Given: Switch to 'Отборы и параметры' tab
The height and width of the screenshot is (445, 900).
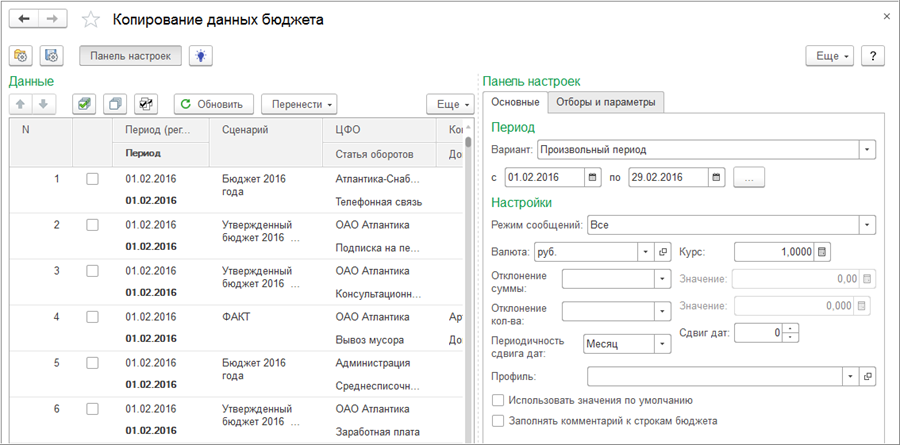Looking at the screenshot, I should (604, 102).
